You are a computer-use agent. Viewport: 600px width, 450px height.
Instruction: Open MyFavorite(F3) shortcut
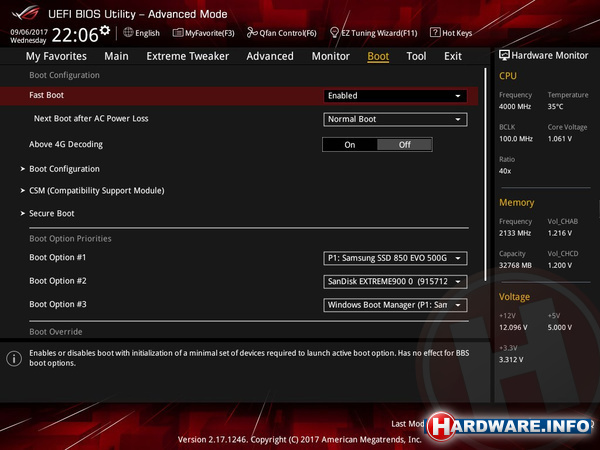(204, 33)
